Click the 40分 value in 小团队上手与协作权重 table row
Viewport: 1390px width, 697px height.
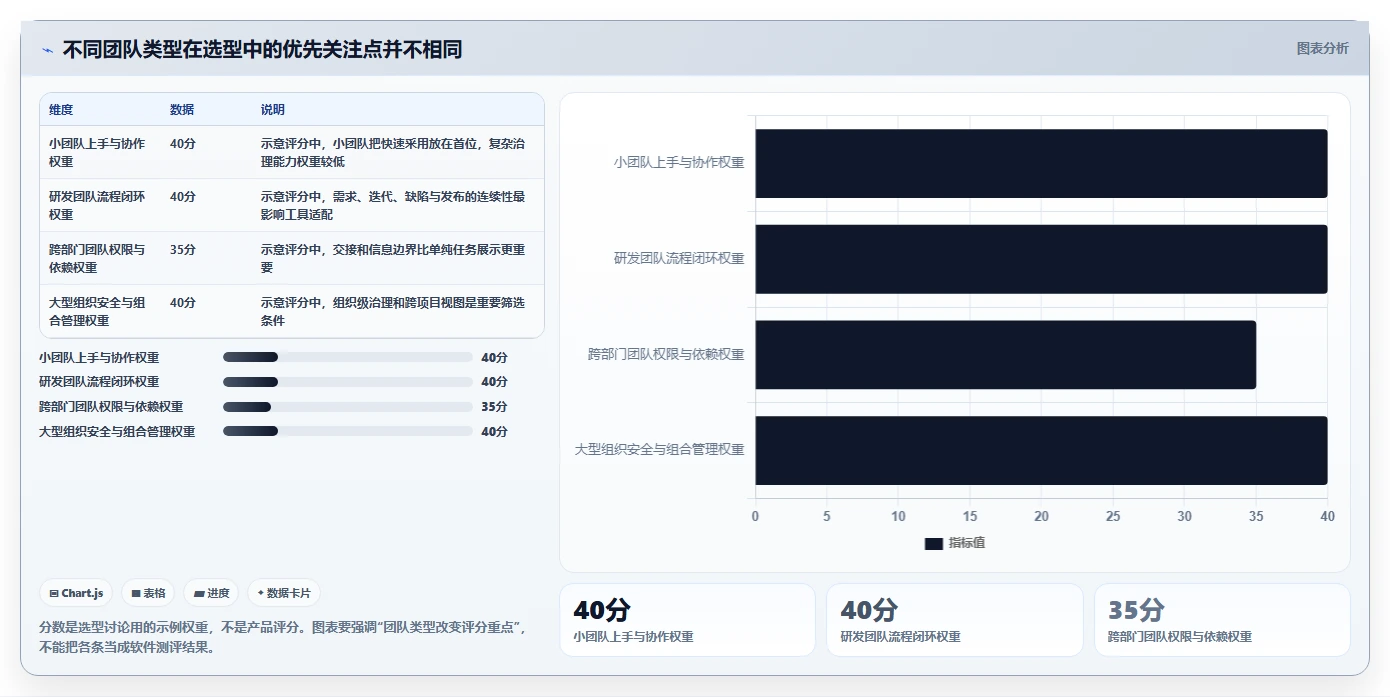coord(183,143)
